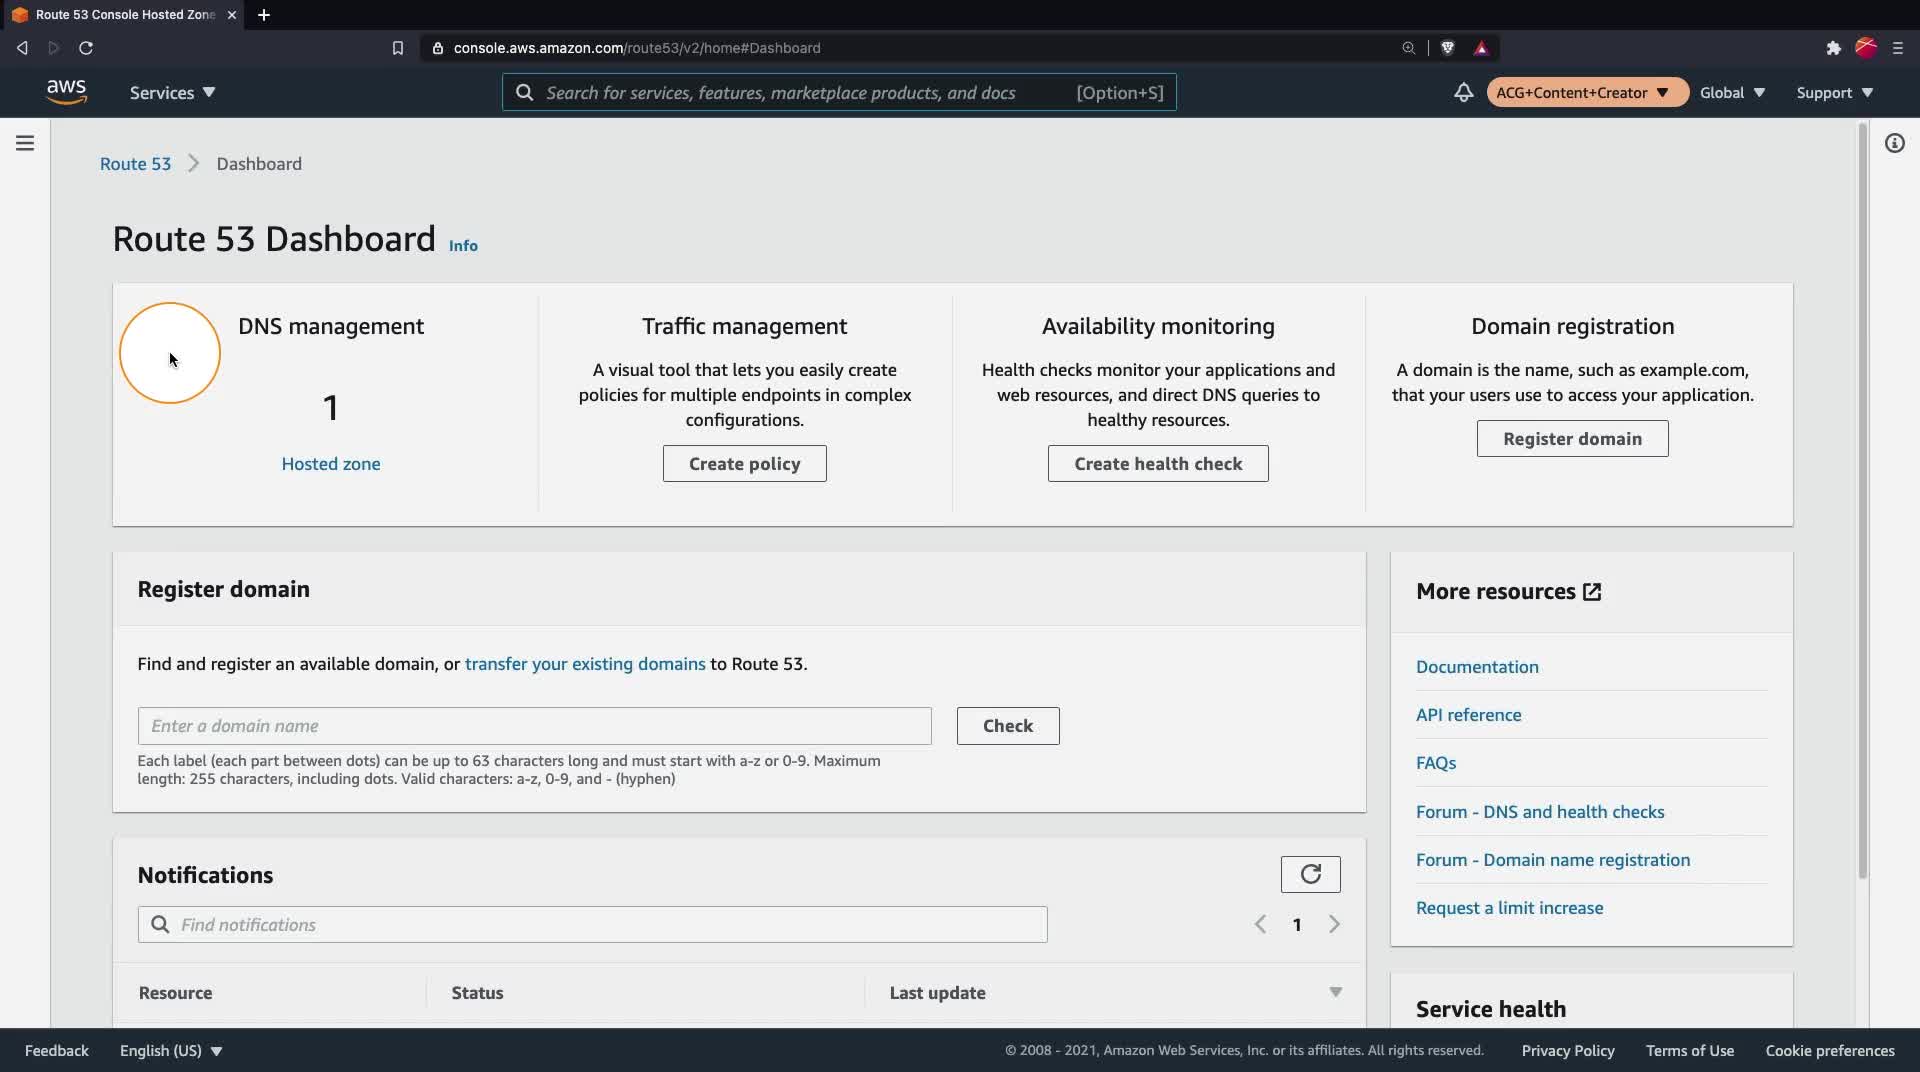Click the Find notifications search field
Screen dimensions: 1920x1072
click(x=592, y=924)
